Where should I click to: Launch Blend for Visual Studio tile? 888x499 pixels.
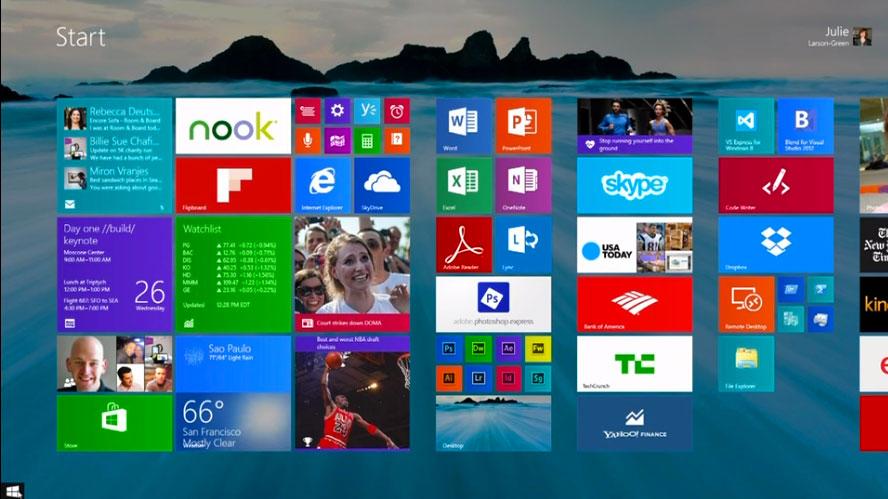pos(805,126)
